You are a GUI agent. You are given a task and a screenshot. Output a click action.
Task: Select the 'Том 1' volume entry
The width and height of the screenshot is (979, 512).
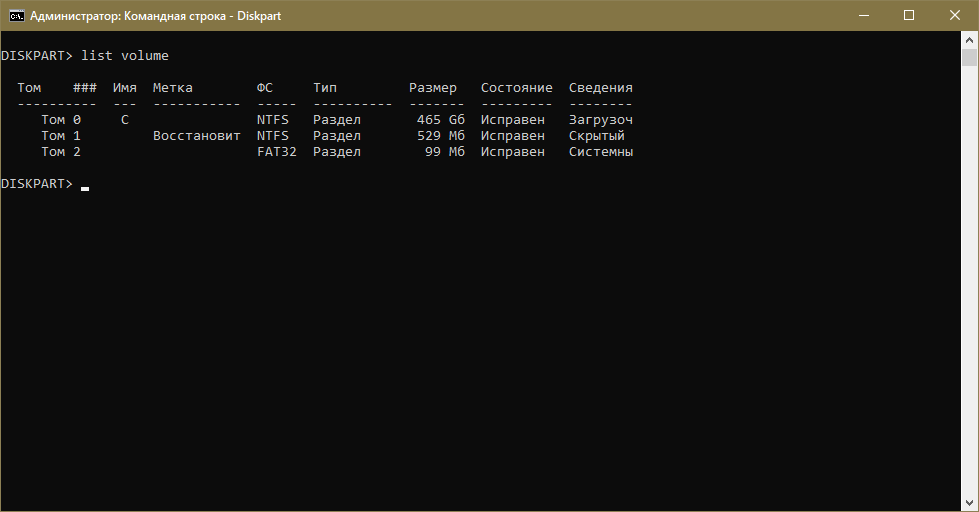[61, 136]
